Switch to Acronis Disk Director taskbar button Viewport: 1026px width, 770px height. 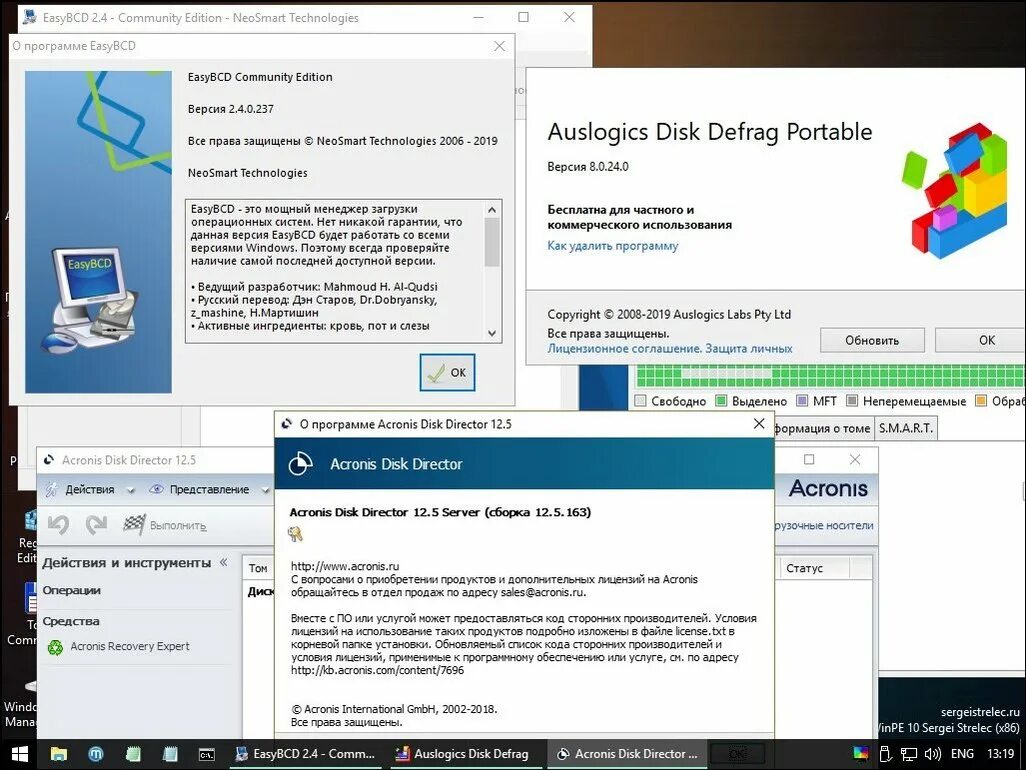click(x=627, y=754)
